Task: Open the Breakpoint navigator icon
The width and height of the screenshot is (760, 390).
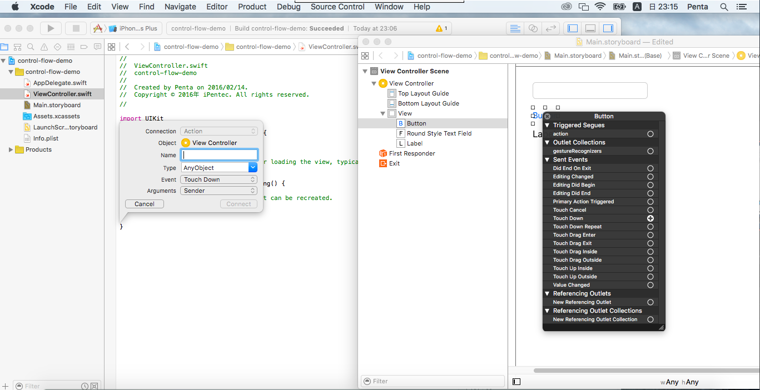Action: click(x=84, y=47)
